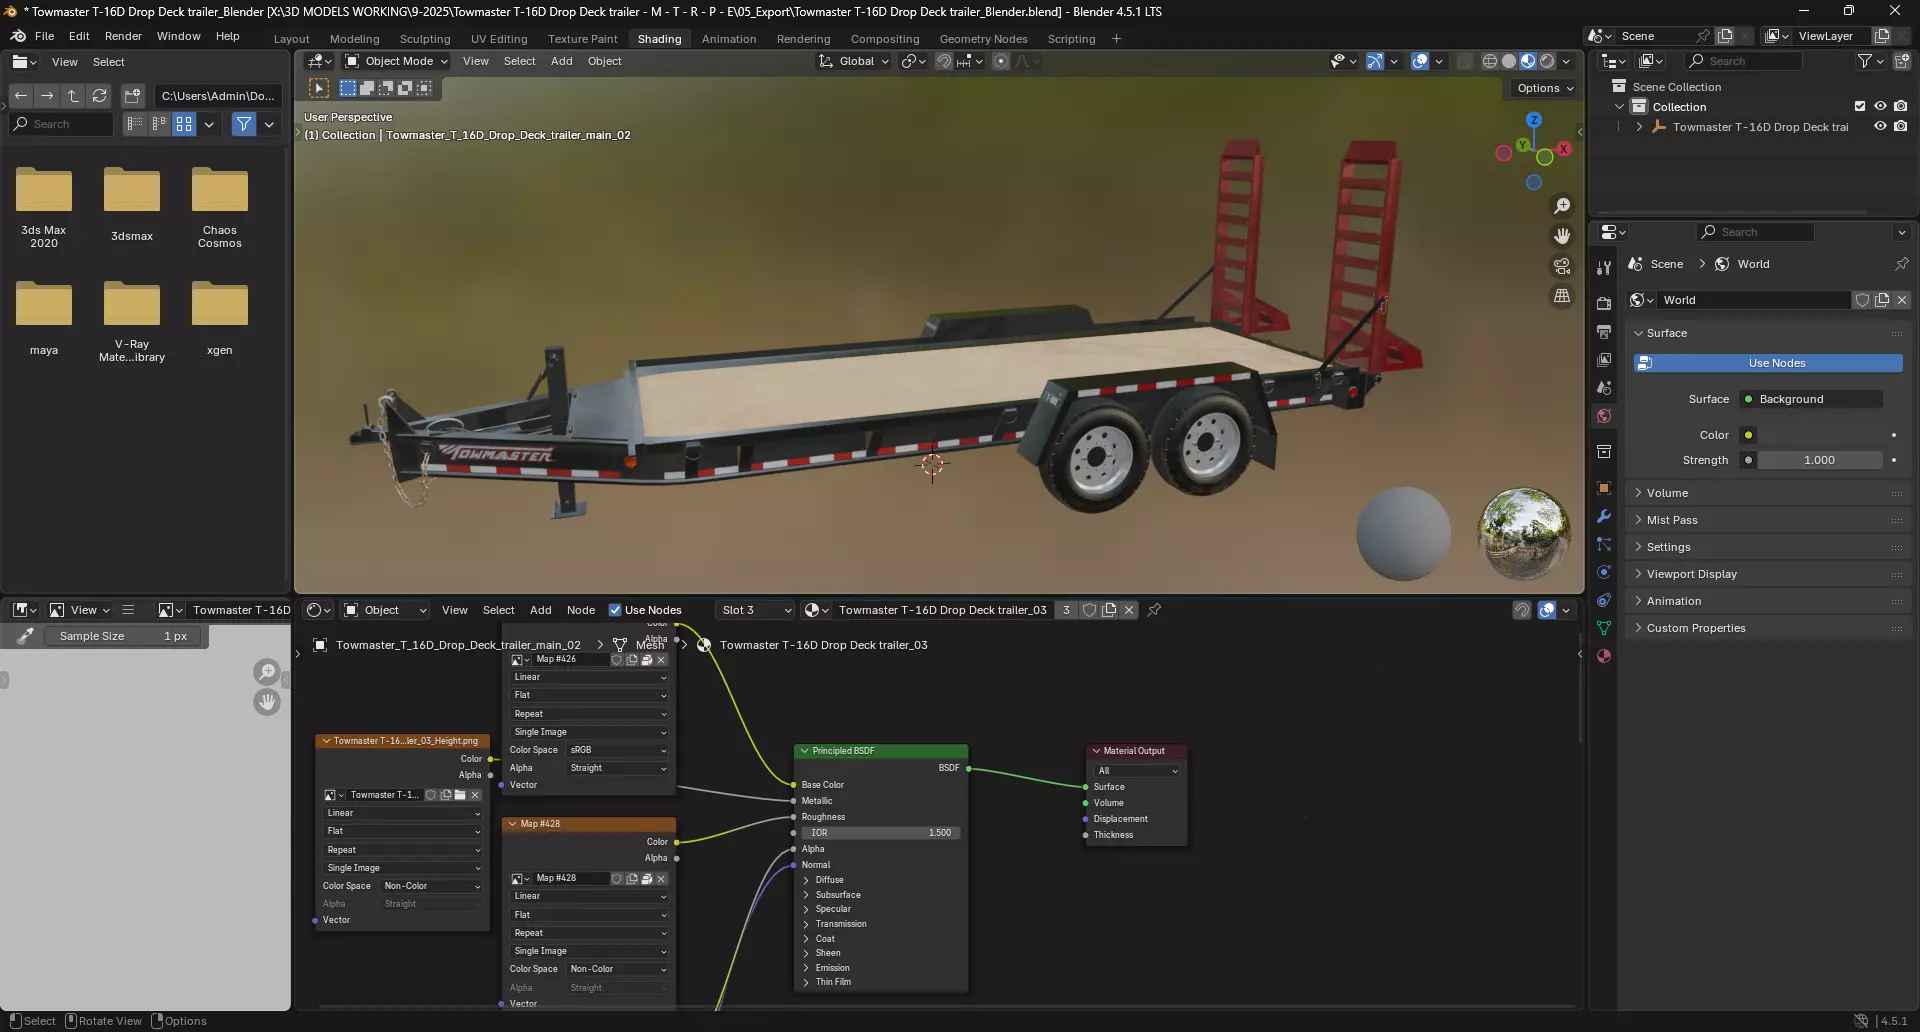
Task: Open the World properties tab icon
Action: tap(1604, 416)
